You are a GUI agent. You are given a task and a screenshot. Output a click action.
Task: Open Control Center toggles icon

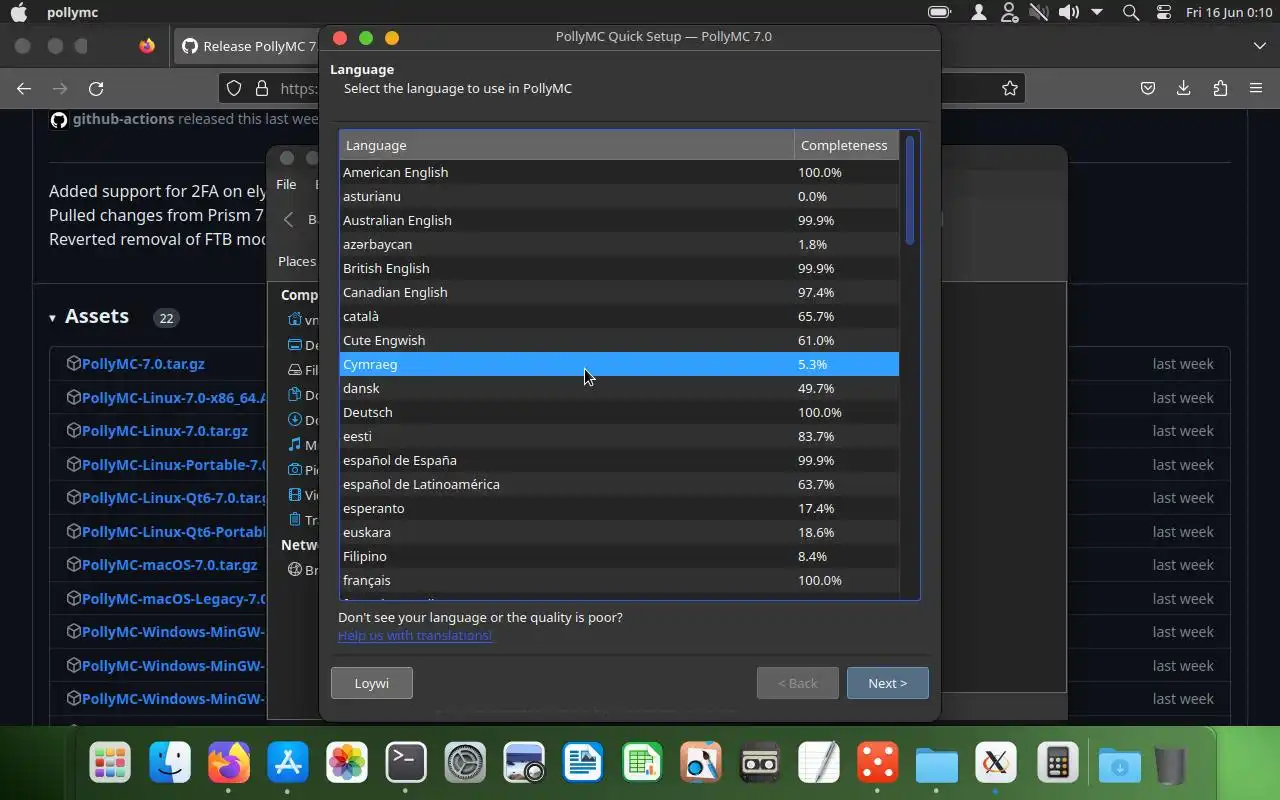1163,13
